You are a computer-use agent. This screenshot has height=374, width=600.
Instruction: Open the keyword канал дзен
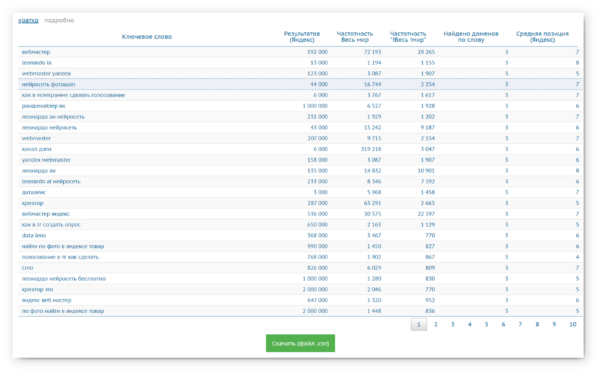click(36, 149)
